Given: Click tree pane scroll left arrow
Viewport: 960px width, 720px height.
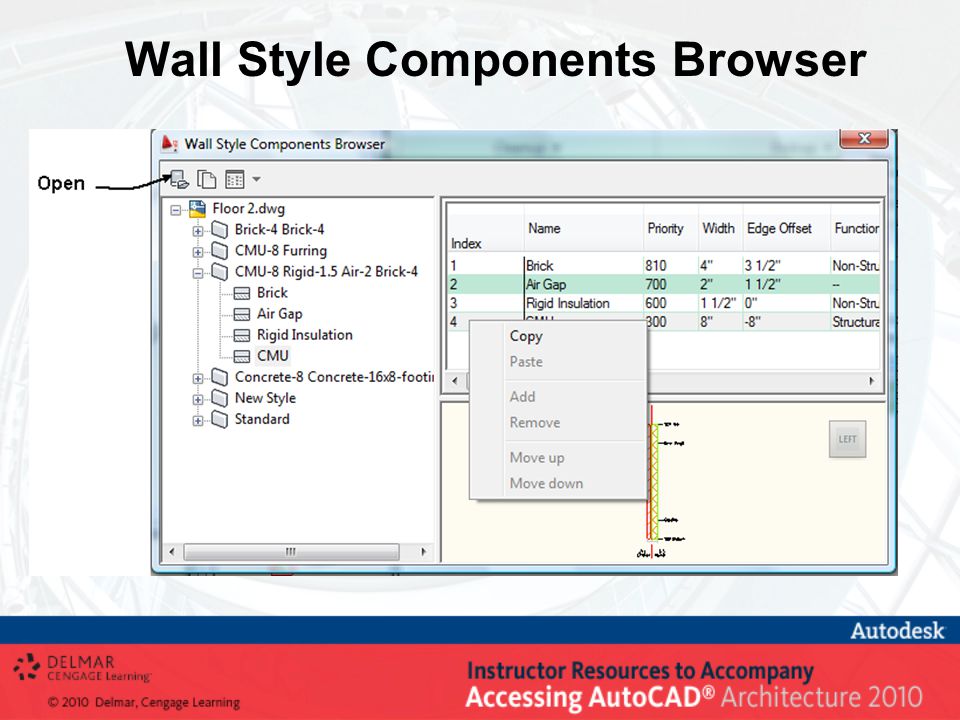Looking at the screenshot, I should [172, 552].
